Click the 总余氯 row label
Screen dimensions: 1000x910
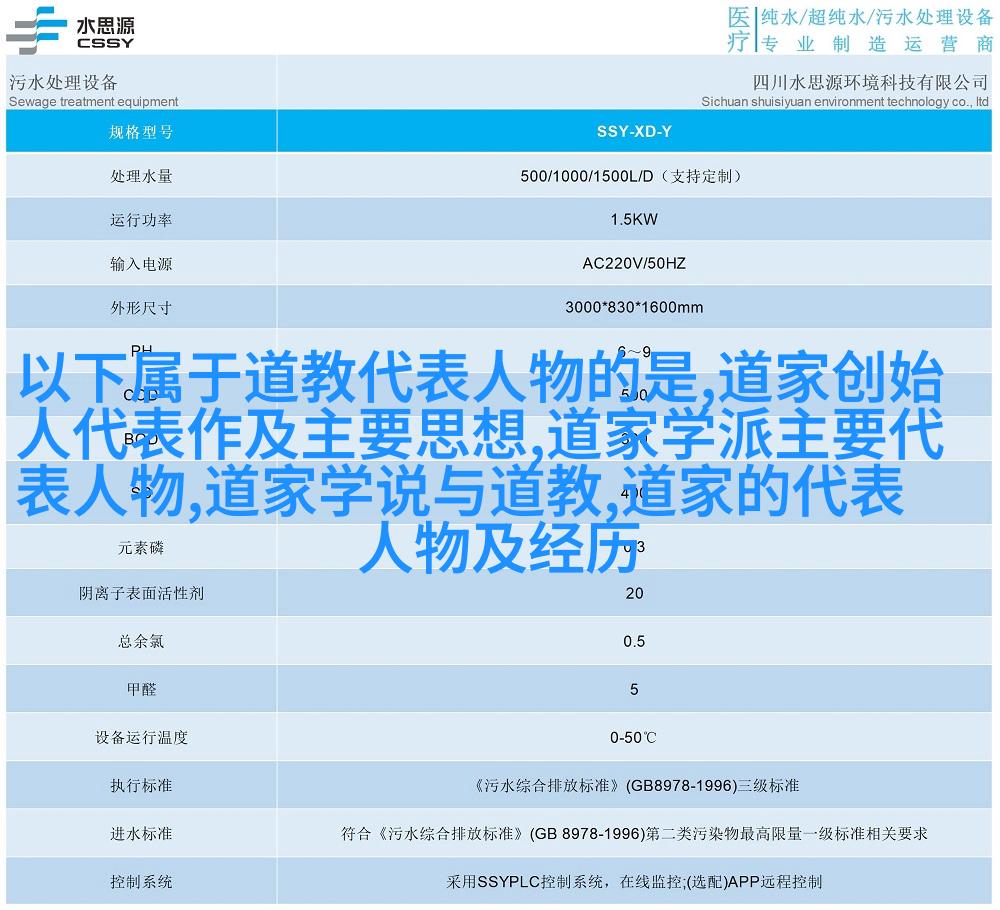[x=141, y=641]
